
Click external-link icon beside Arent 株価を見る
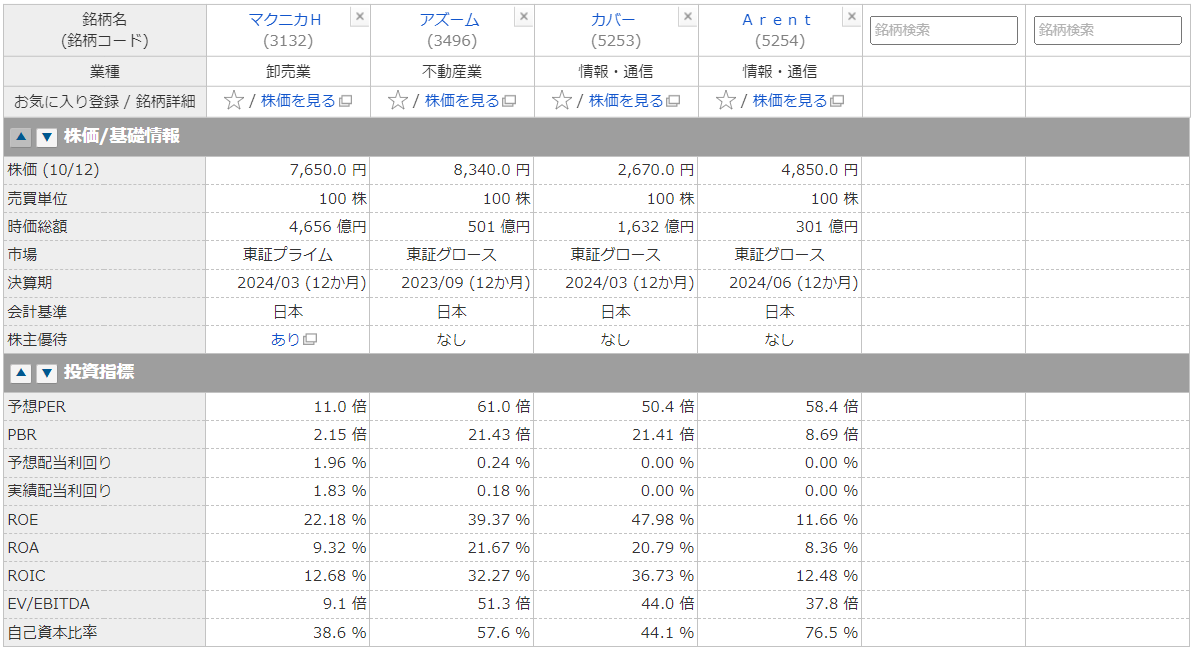point(837,101)
